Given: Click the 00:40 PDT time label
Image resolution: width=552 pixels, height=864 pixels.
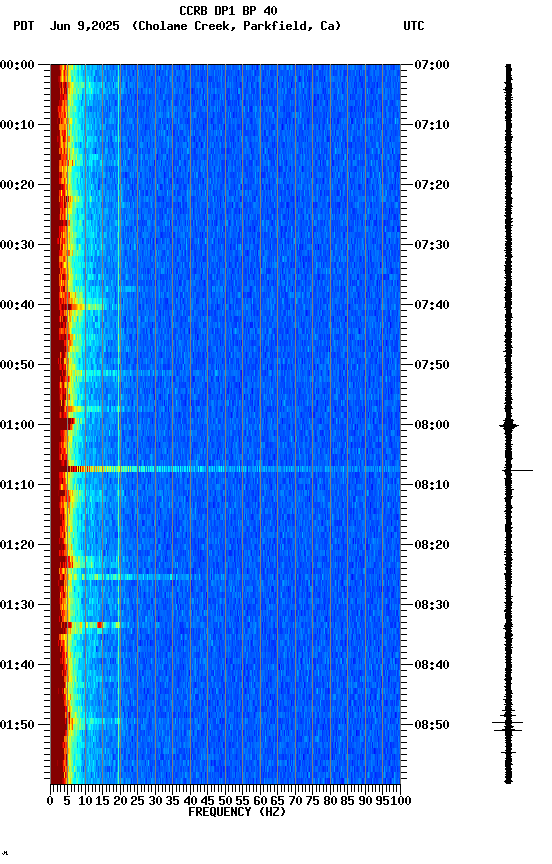Looking at the screenshot, I should pyautogui.click(x=17, y=305).
